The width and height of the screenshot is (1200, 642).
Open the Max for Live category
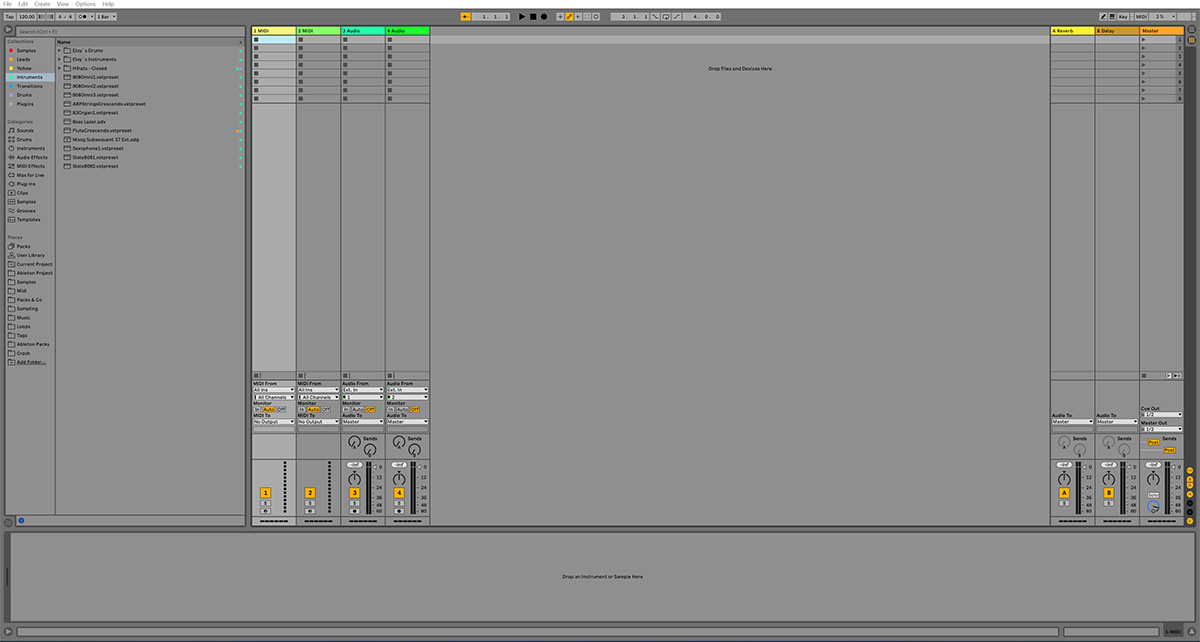pos(28,176)
